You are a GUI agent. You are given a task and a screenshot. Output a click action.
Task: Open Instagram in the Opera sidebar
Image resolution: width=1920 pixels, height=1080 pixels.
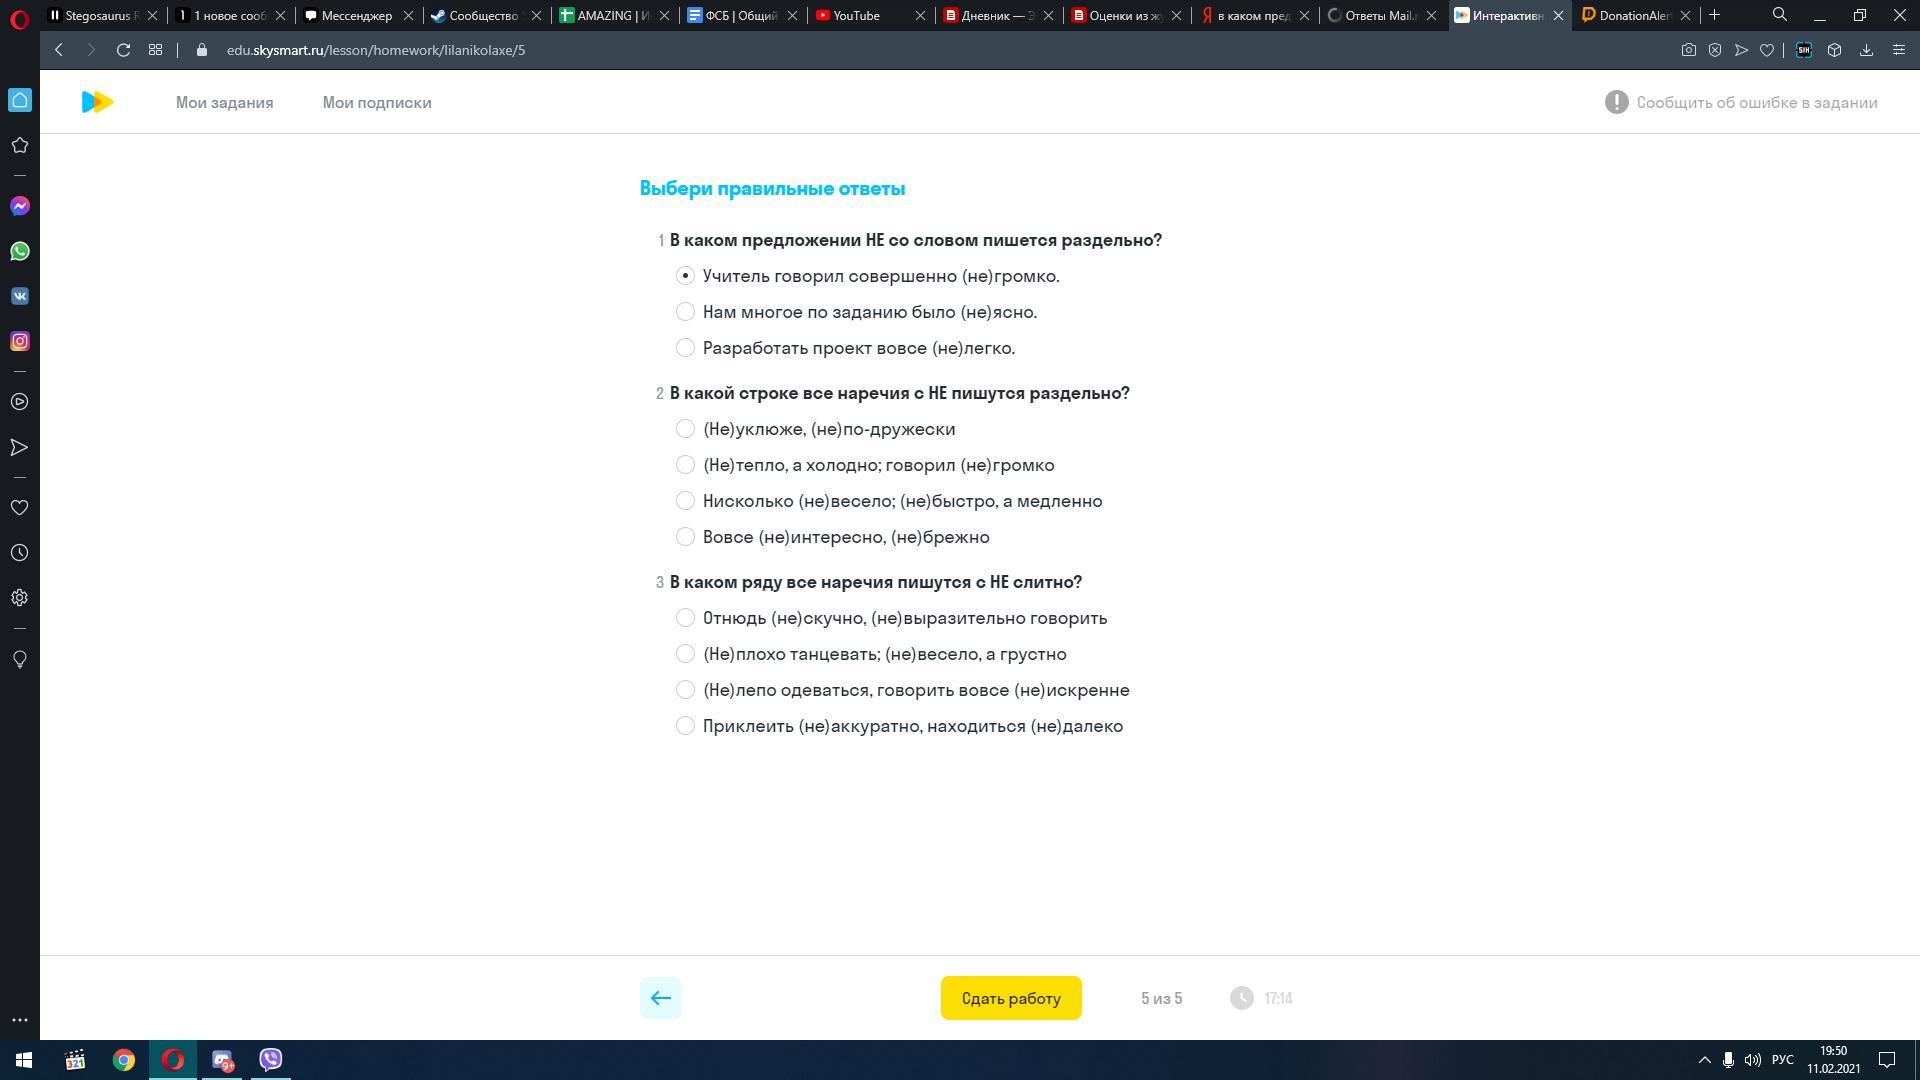[x=19, y=341]
